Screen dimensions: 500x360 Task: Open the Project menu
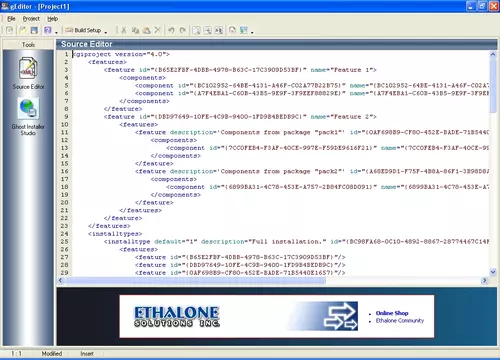(x=31, y=19)
